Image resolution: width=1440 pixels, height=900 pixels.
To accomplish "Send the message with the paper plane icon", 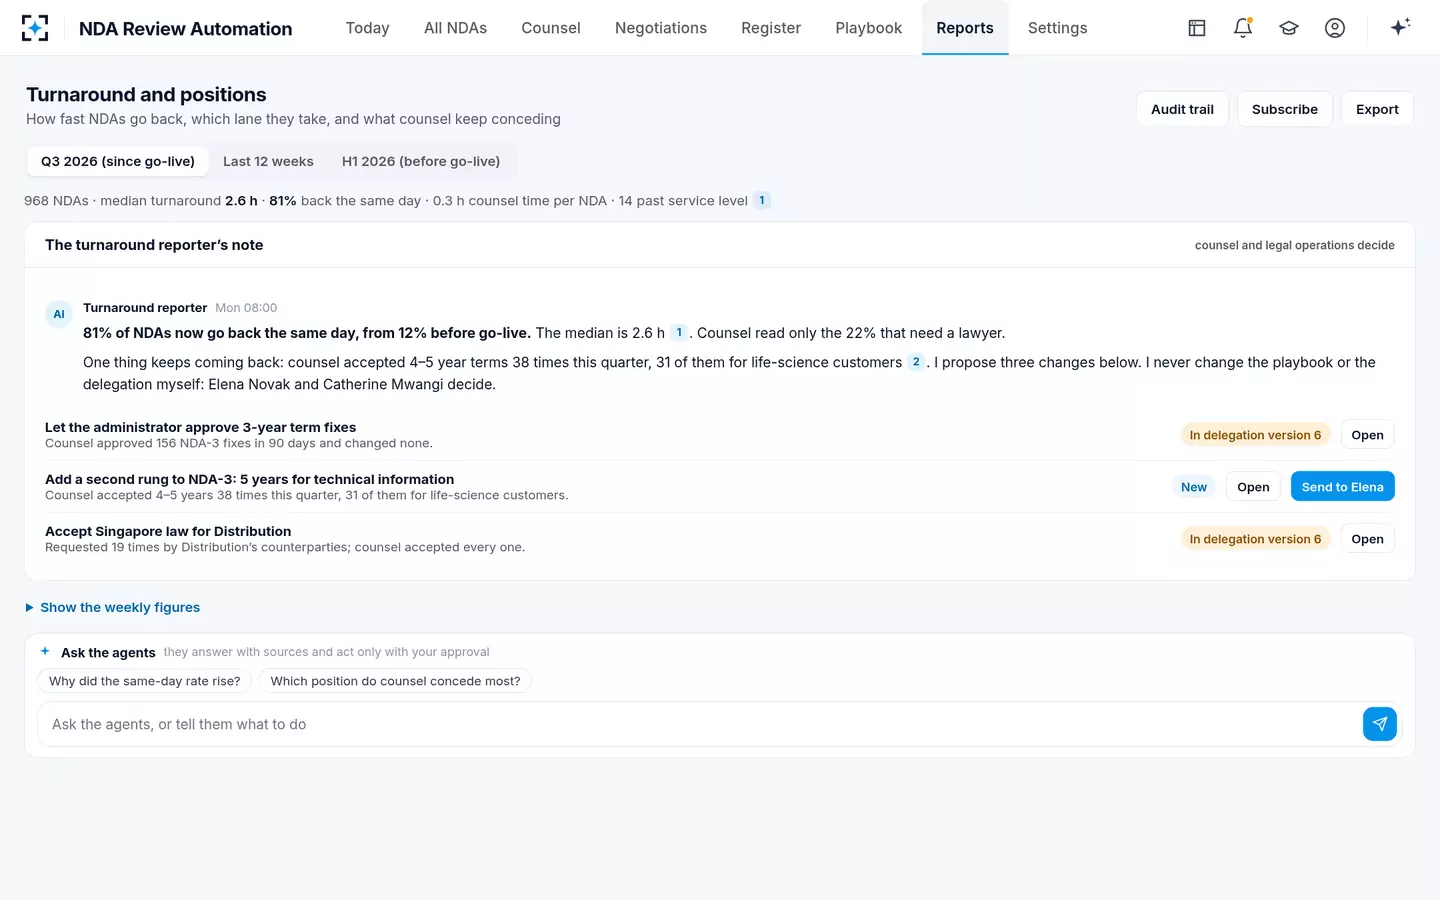I will pos(1380,724).
